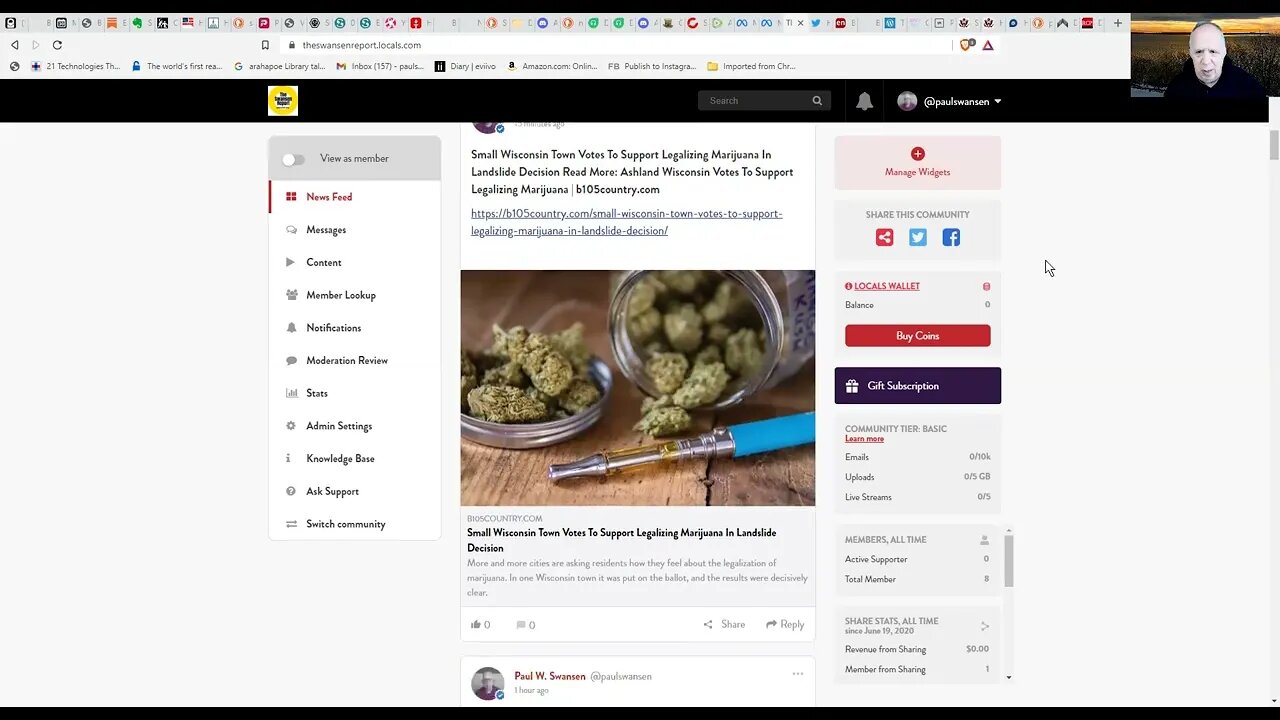
Task: Click browser back arrow
Action: point(14,45)
